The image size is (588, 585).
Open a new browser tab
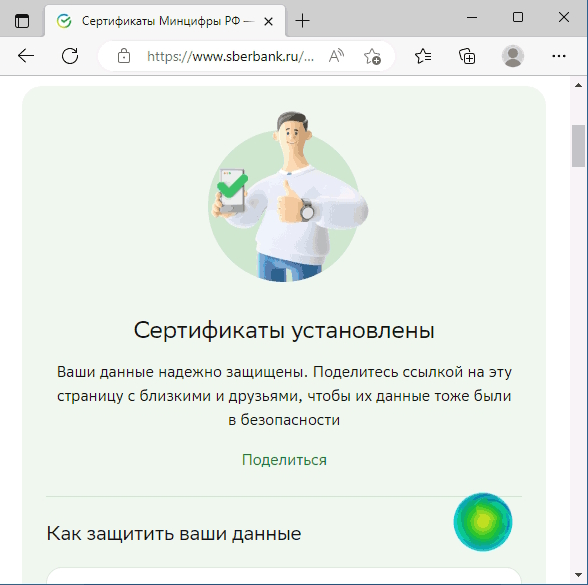coord(302,21)
